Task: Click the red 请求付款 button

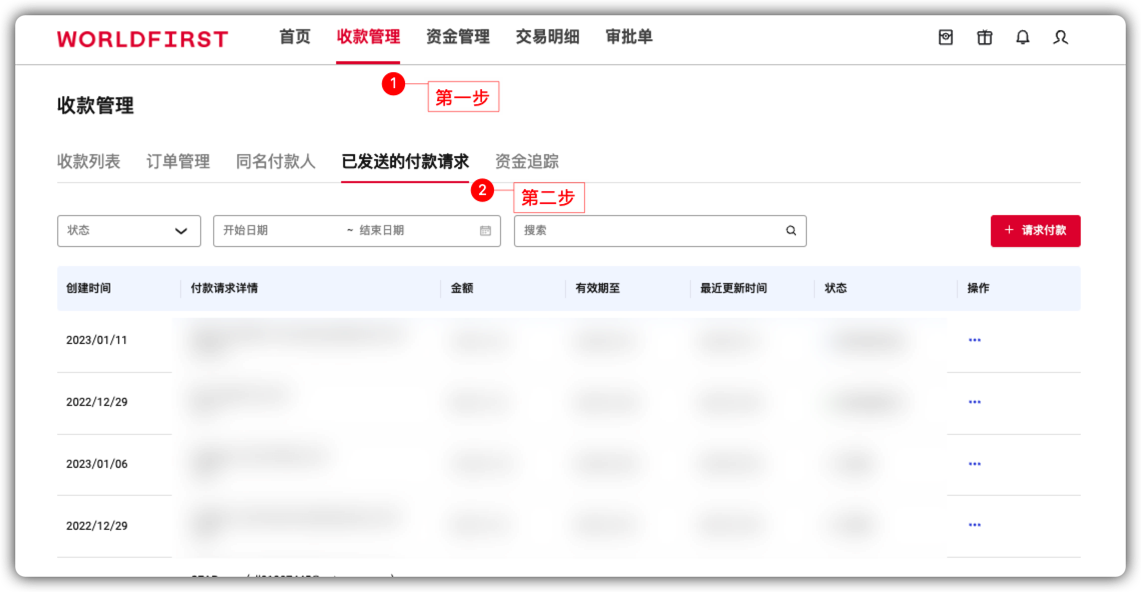Action: point(1035,231)
